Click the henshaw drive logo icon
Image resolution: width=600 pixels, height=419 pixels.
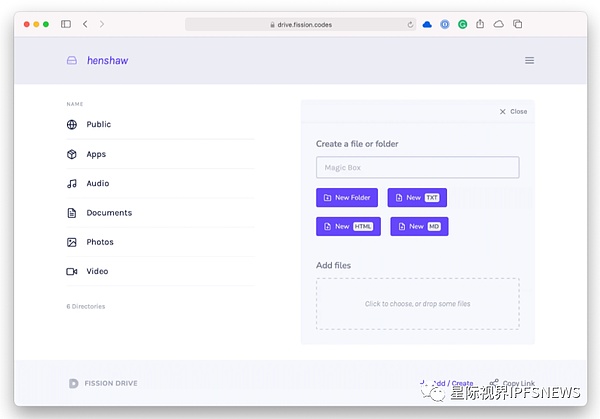[71, 60]
